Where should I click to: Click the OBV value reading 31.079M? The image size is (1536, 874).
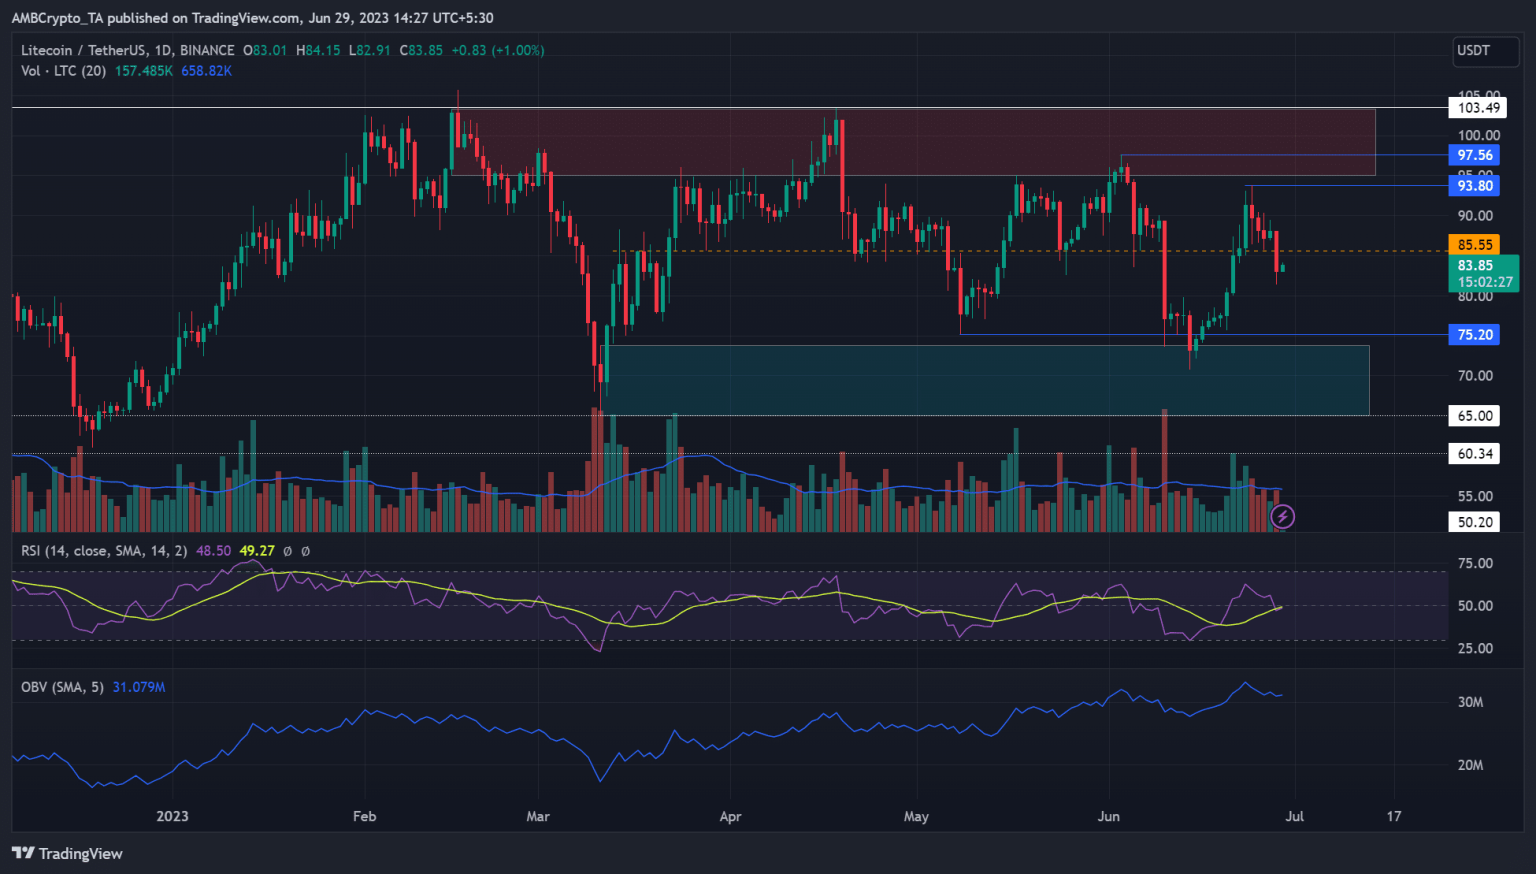(x=138, y=687)
